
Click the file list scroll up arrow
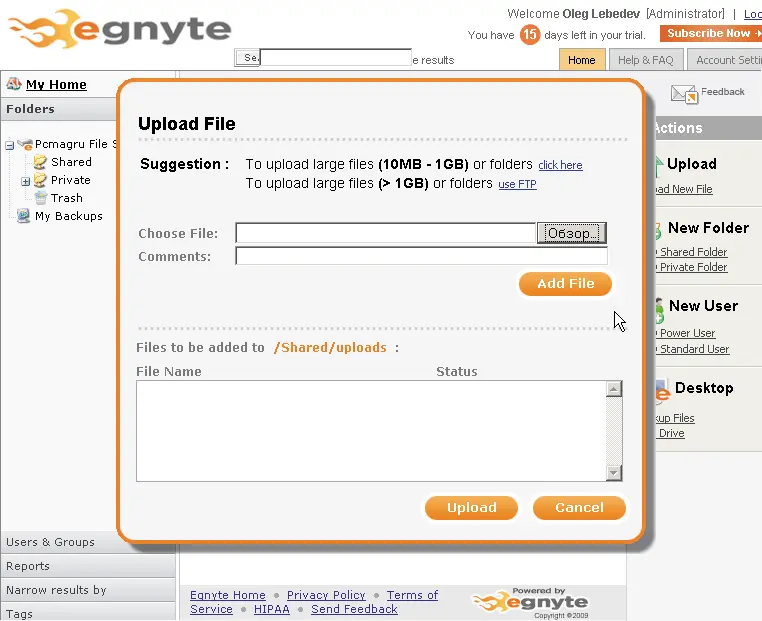[614, 389]
